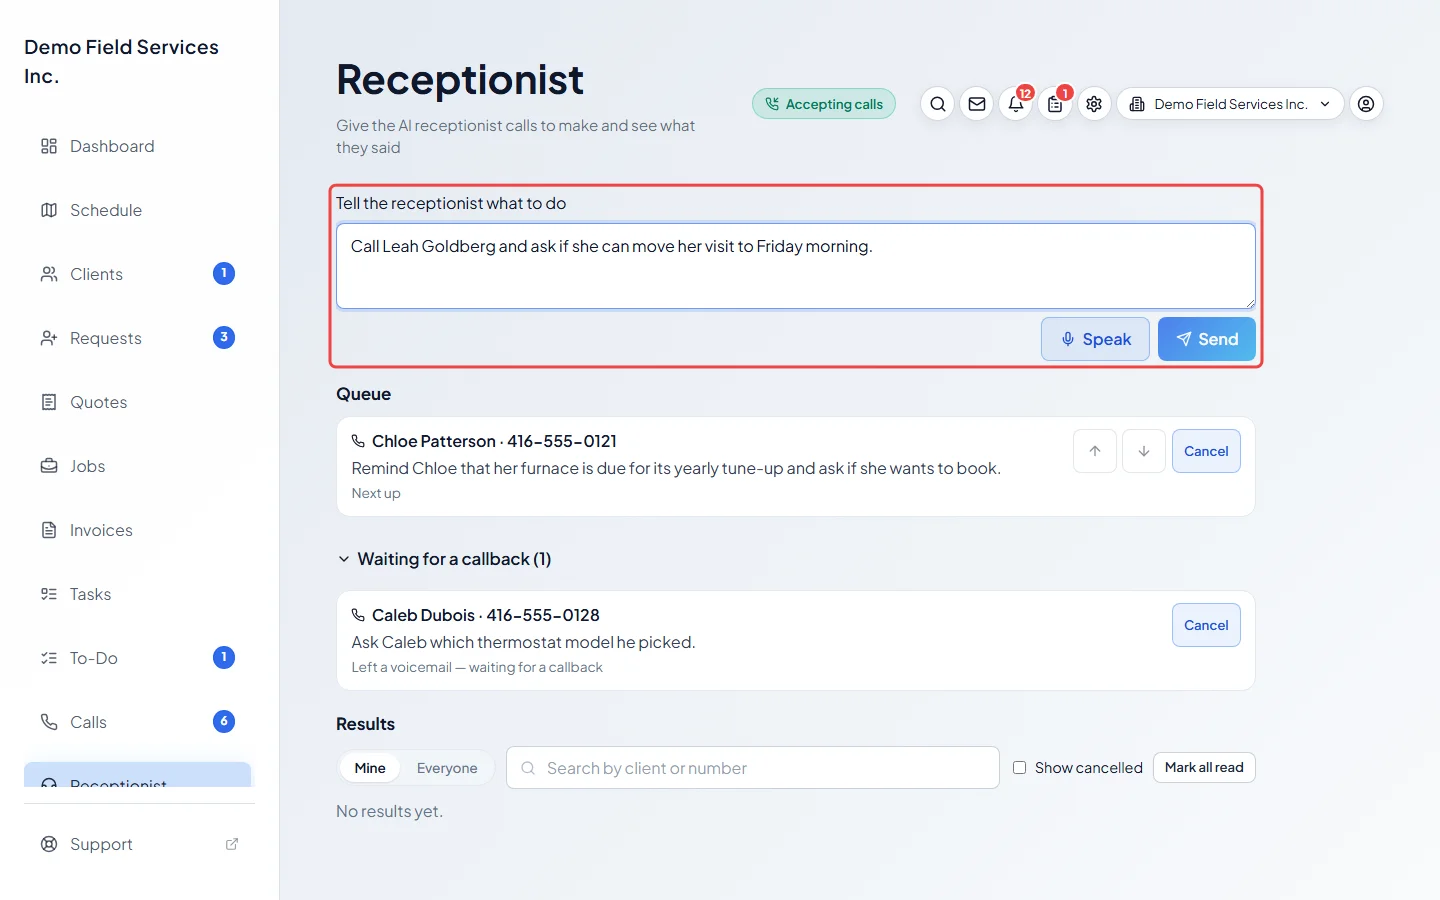
Task: Open Tasks in the sidebar
Action: pyautogui.click(x=138, y=594)
